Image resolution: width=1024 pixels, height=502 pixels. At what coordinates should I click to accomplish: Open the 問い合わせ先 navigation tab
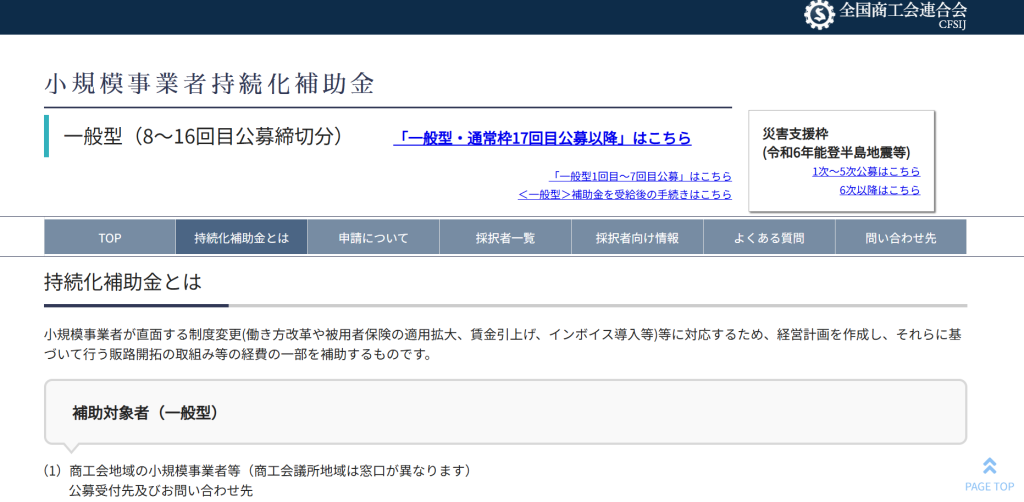pyautogui.click(x=901, y=238)
